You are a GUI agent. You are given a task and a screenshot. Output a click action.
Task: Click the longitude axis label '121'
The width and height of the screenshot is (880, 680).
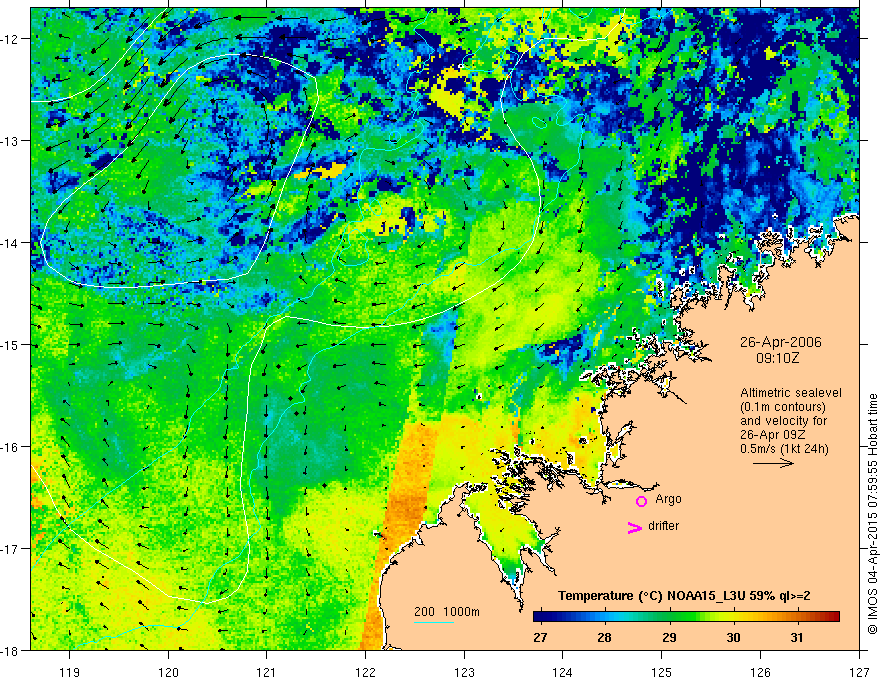267,672
